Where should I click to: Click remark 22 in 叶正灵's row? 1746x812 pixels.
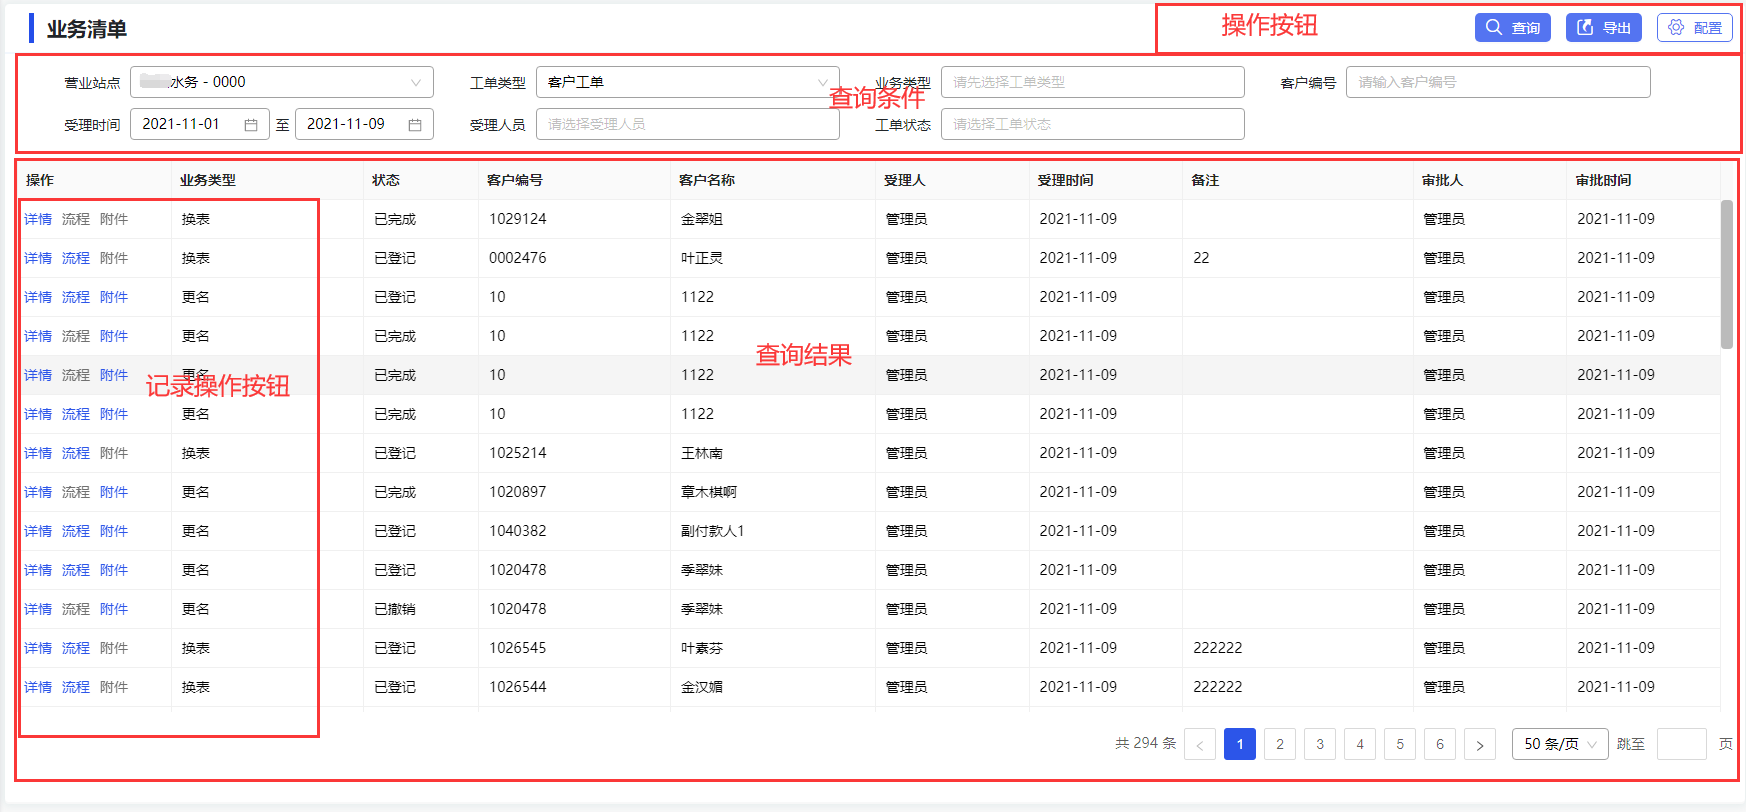pyautogui.click(x=1201, y=258)
